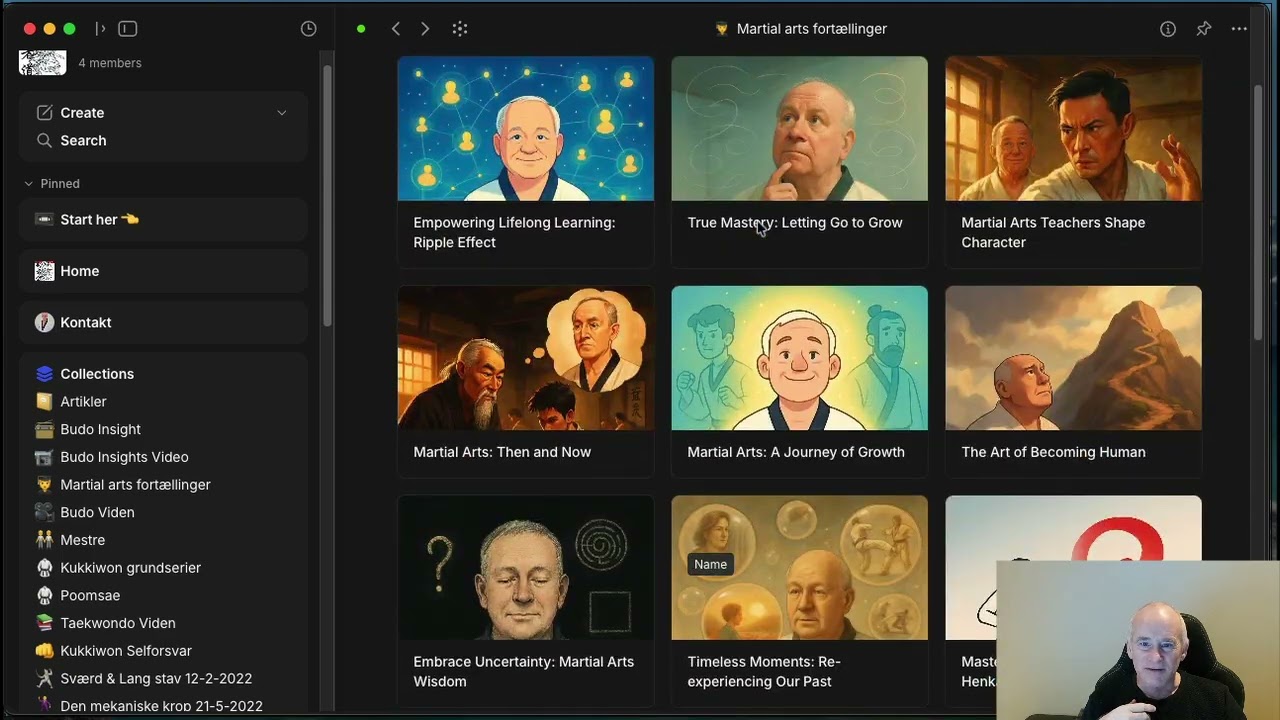Open Den mekaniske krop 21-5-2022

click(163, 706)
